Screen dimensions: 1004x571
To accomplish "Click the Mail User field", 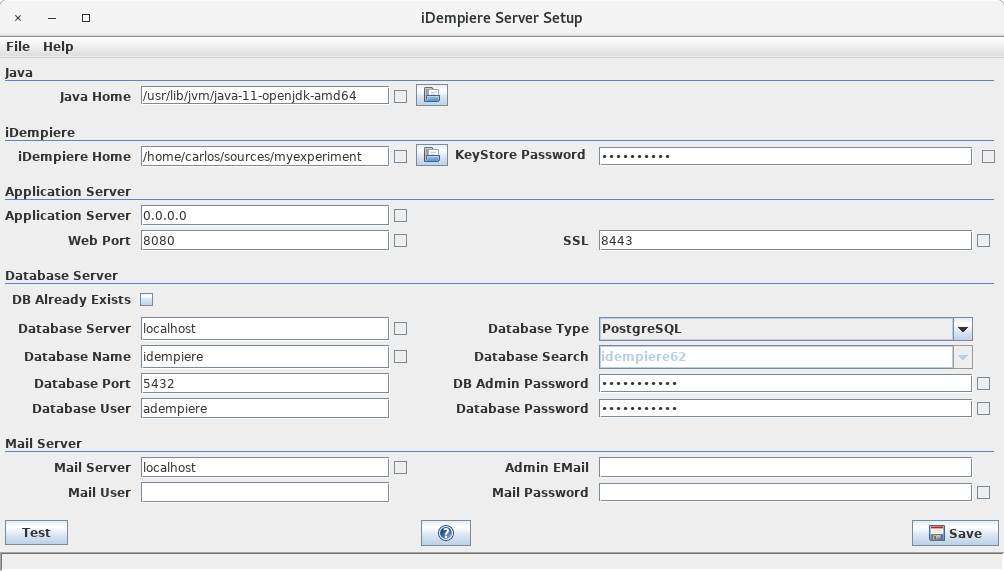I will (x=264, y=492).
